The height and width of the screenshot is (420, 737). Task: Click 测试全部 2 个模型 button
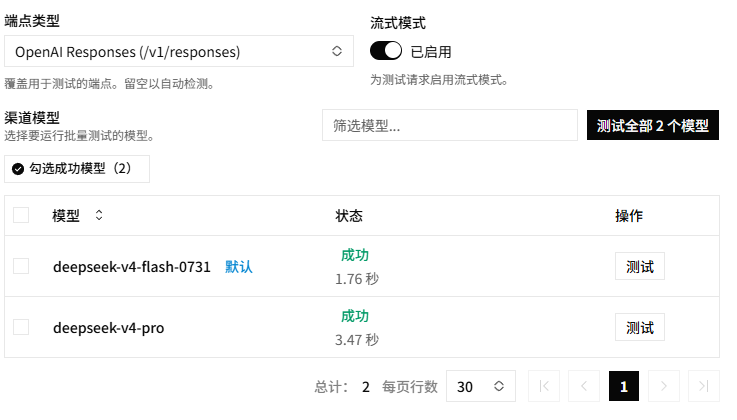click(653, 125)
